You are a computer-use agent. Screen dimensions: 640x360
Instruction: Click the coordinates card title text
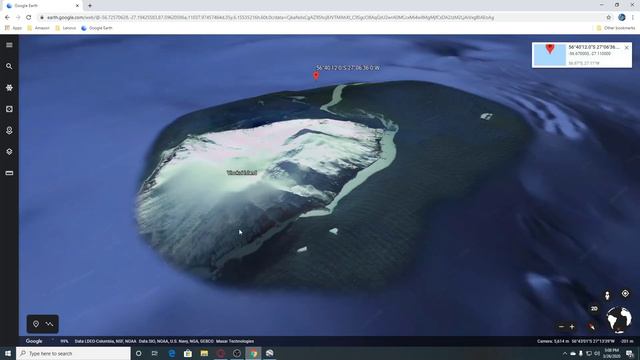[594, 47]
